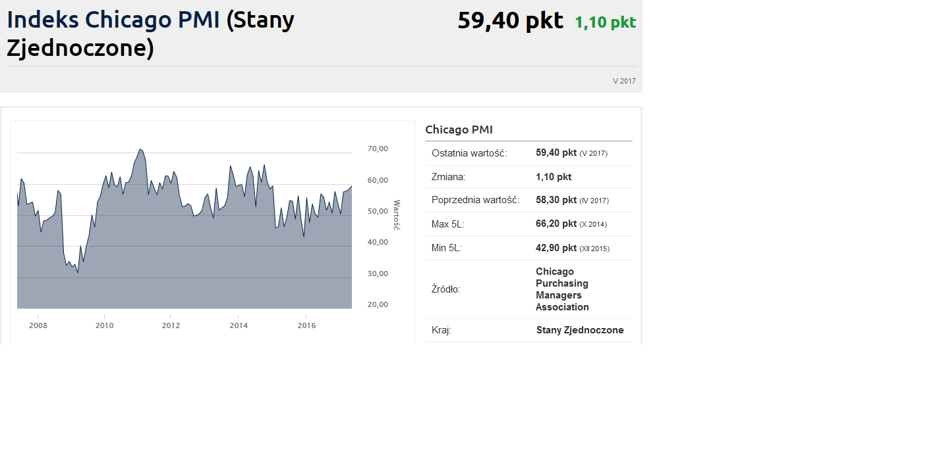Image resolution: width=945 pixels, height=455 pixels.
Task: Click the vertical Wartość axis title
Action: [x=397, y=215]
